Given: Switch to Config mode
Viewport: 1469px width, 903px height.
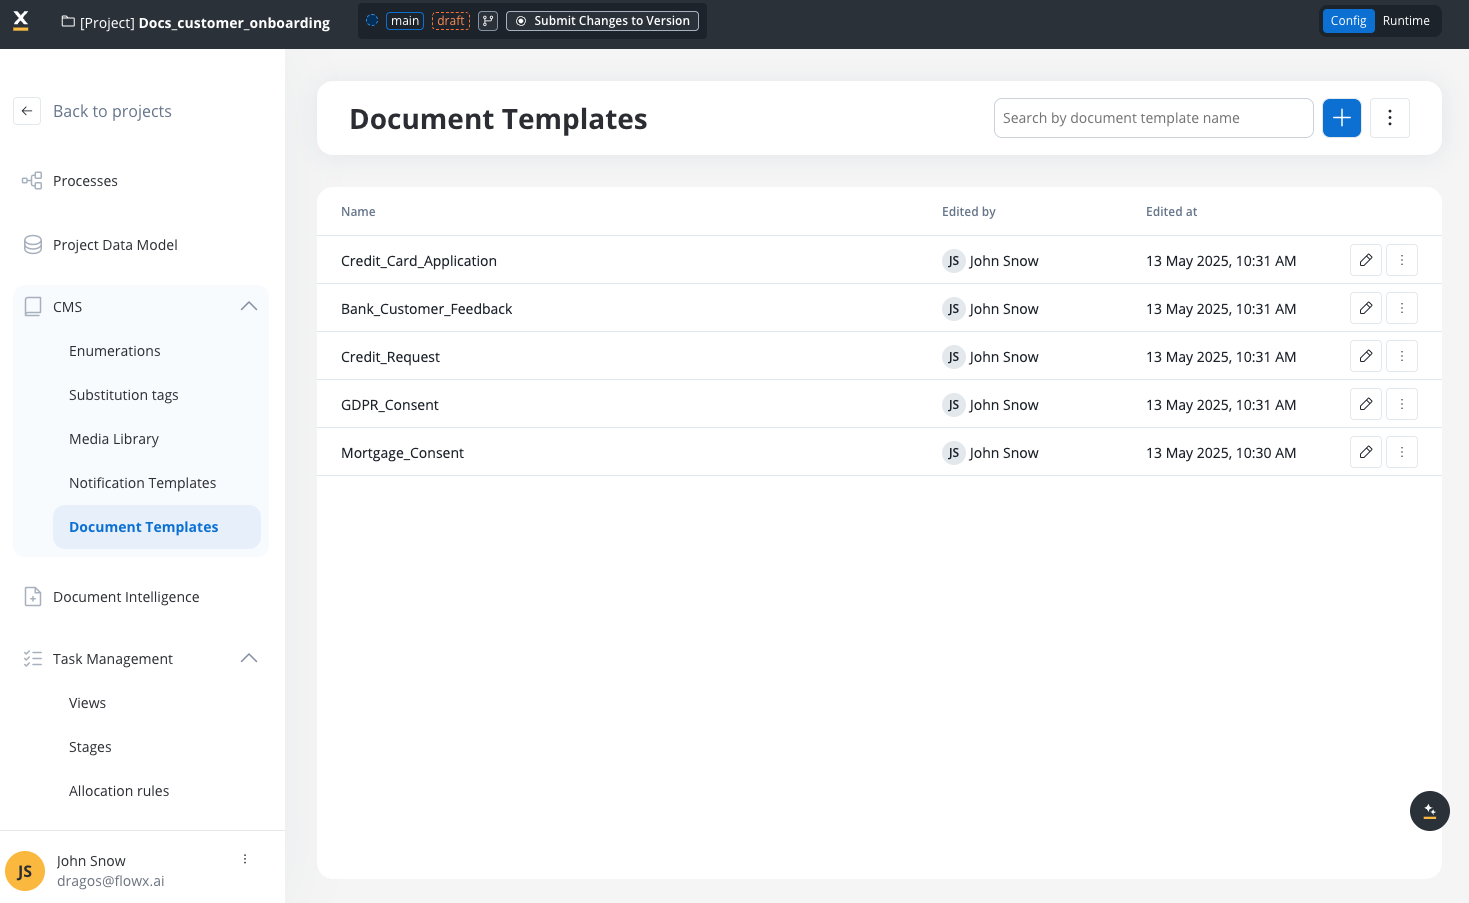Looking at the screenshot, I should tap(1348, 21).
